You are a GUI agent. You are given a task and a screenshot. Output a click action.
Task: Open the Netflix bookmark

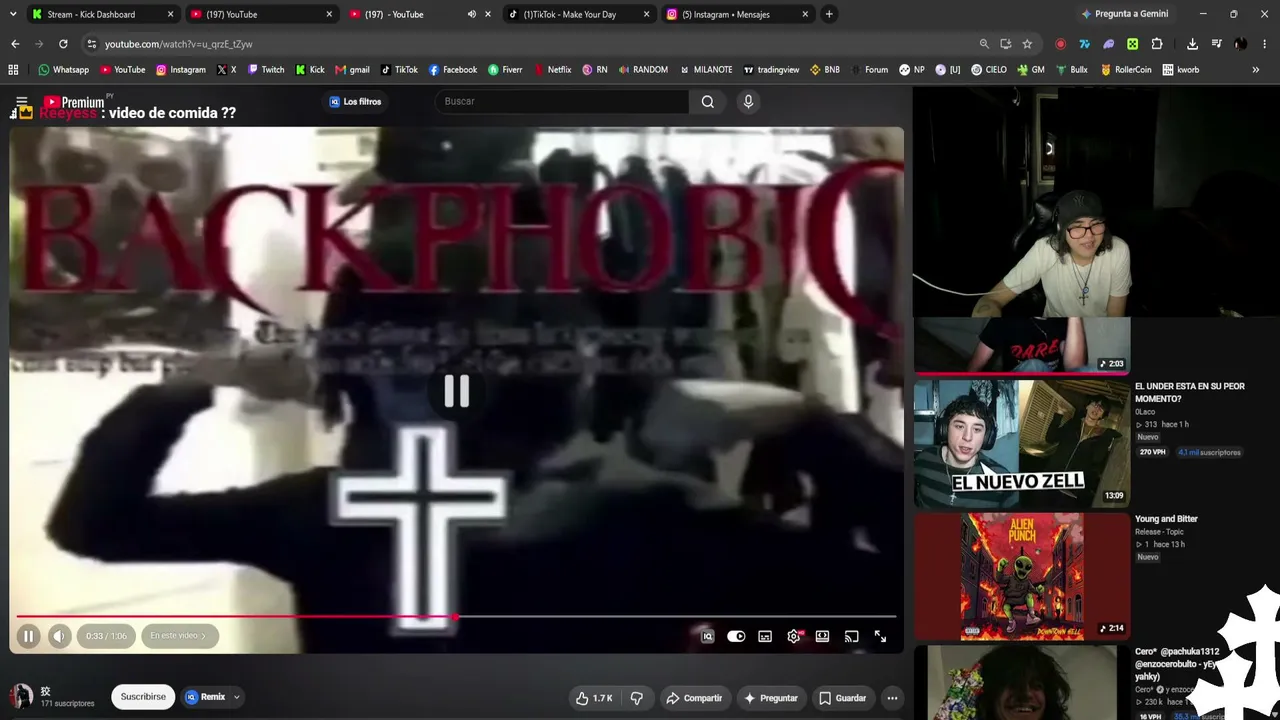pyautogui.click(x=552, y=70)
